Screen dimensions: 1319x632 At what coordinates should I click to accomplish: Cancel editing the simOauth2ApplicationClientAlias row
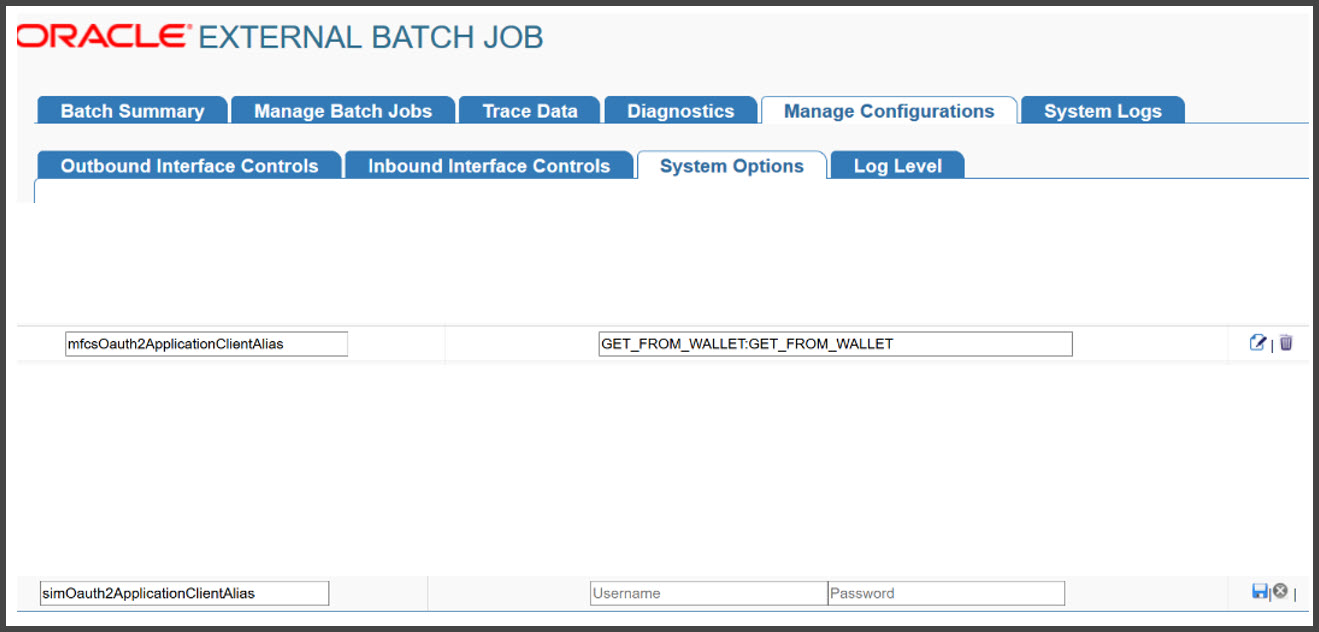(1280, 592)
